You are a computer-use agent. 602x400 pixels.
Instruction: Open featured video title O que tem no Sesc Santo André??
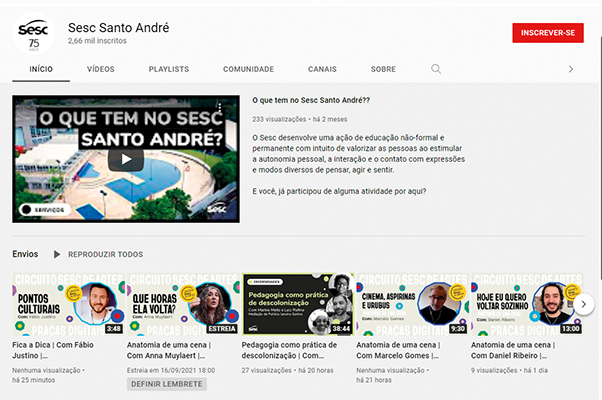tap(311, 100)
